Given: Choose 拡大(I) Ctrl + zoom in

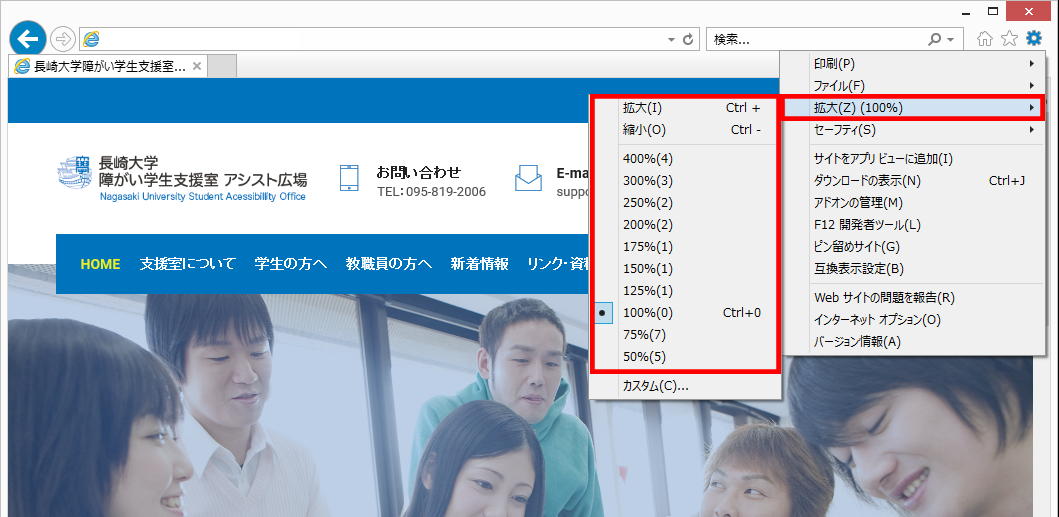Looking at the screenshot, I should 685,107.
